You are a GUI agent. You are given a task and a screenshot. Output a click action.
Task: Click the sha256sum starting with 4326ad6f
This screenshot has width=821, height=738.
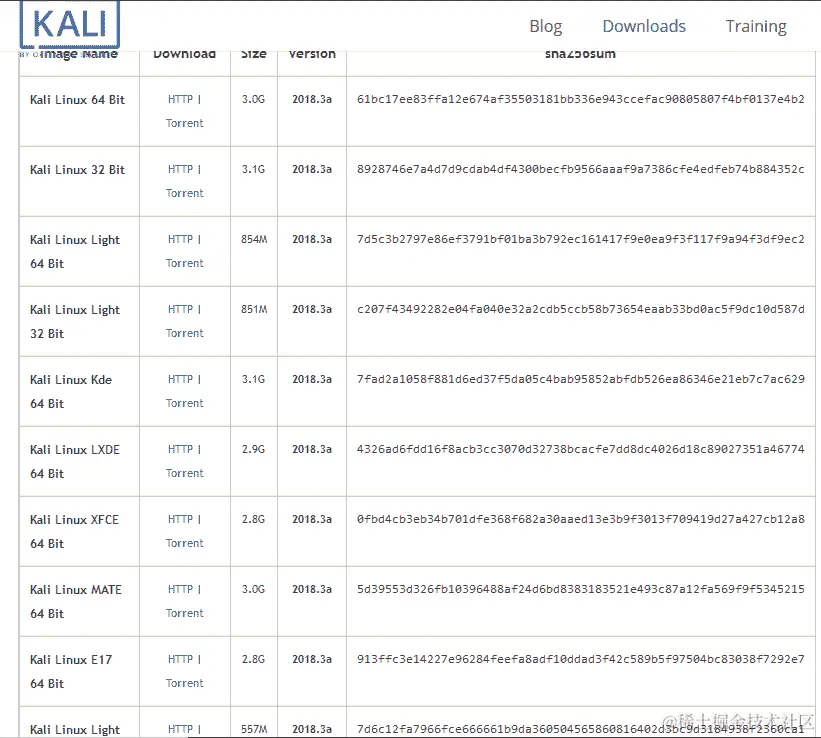(581, 449)
